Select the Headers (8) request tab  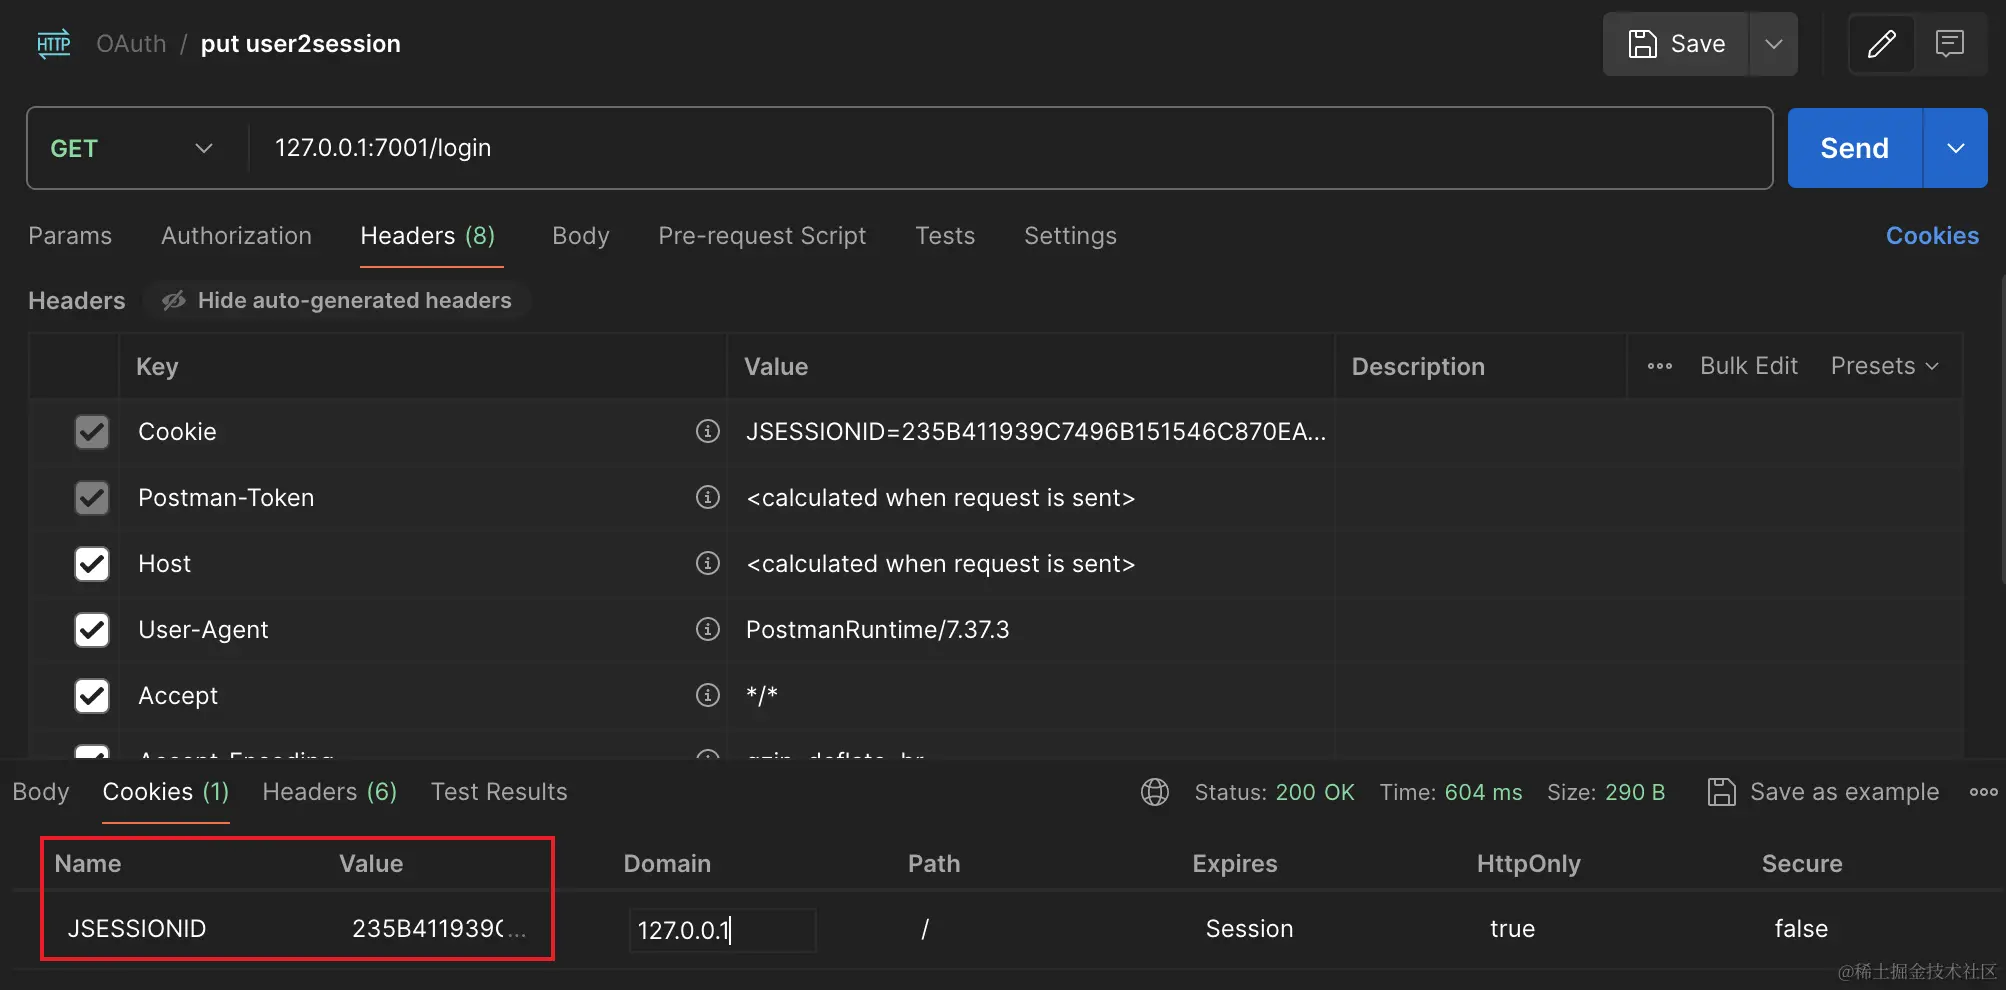point(428,236)
